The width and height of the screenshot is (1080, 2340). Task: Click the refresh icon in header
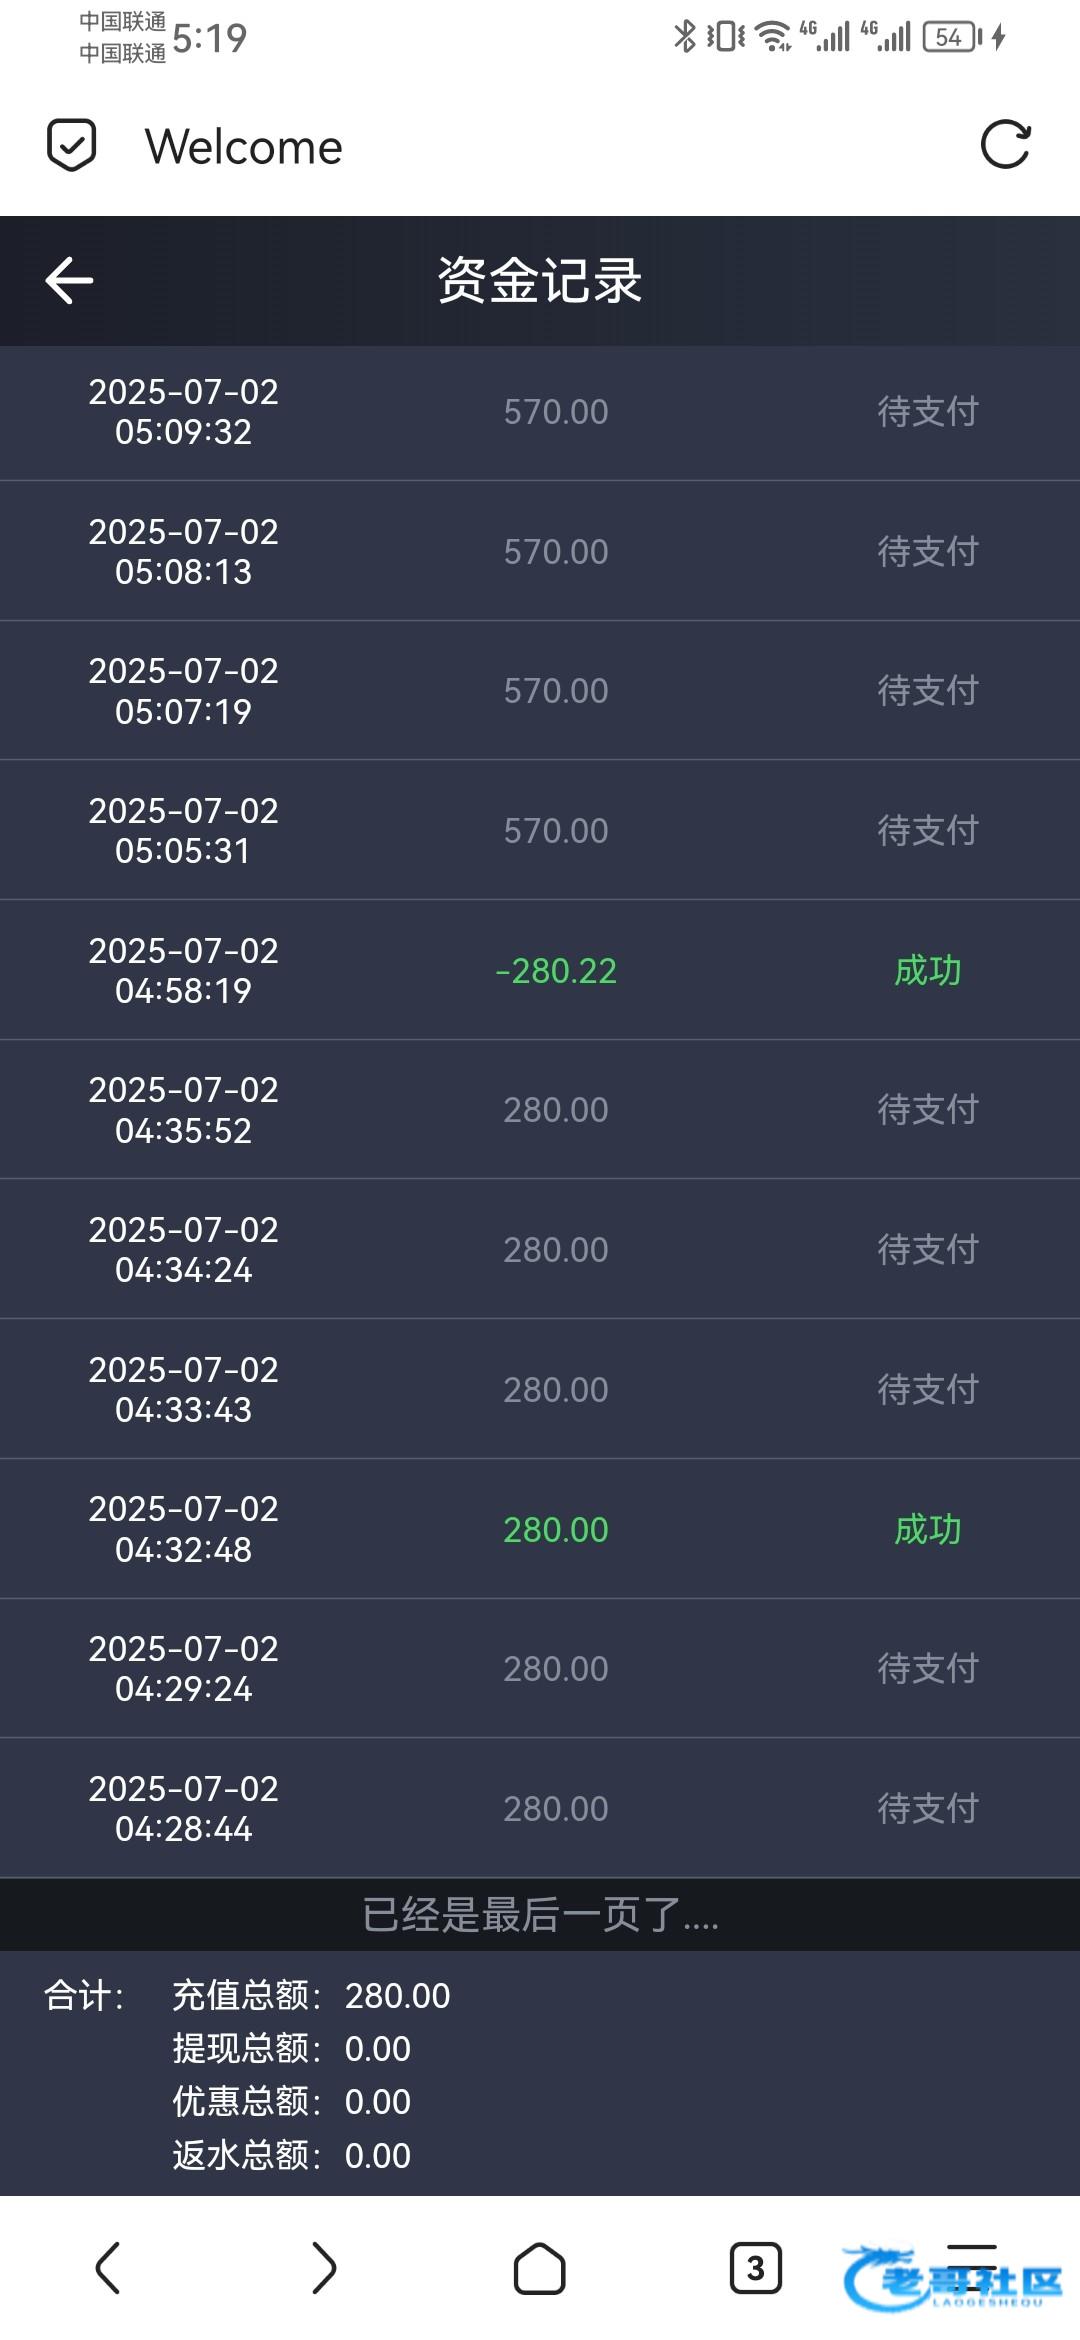coord(1005,146)
